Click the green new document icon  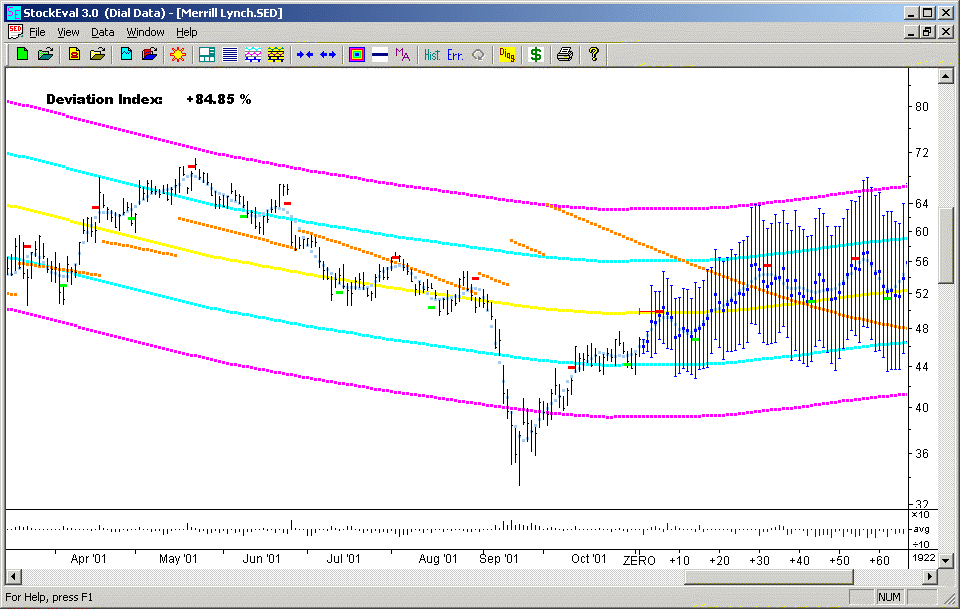(23, 54)
